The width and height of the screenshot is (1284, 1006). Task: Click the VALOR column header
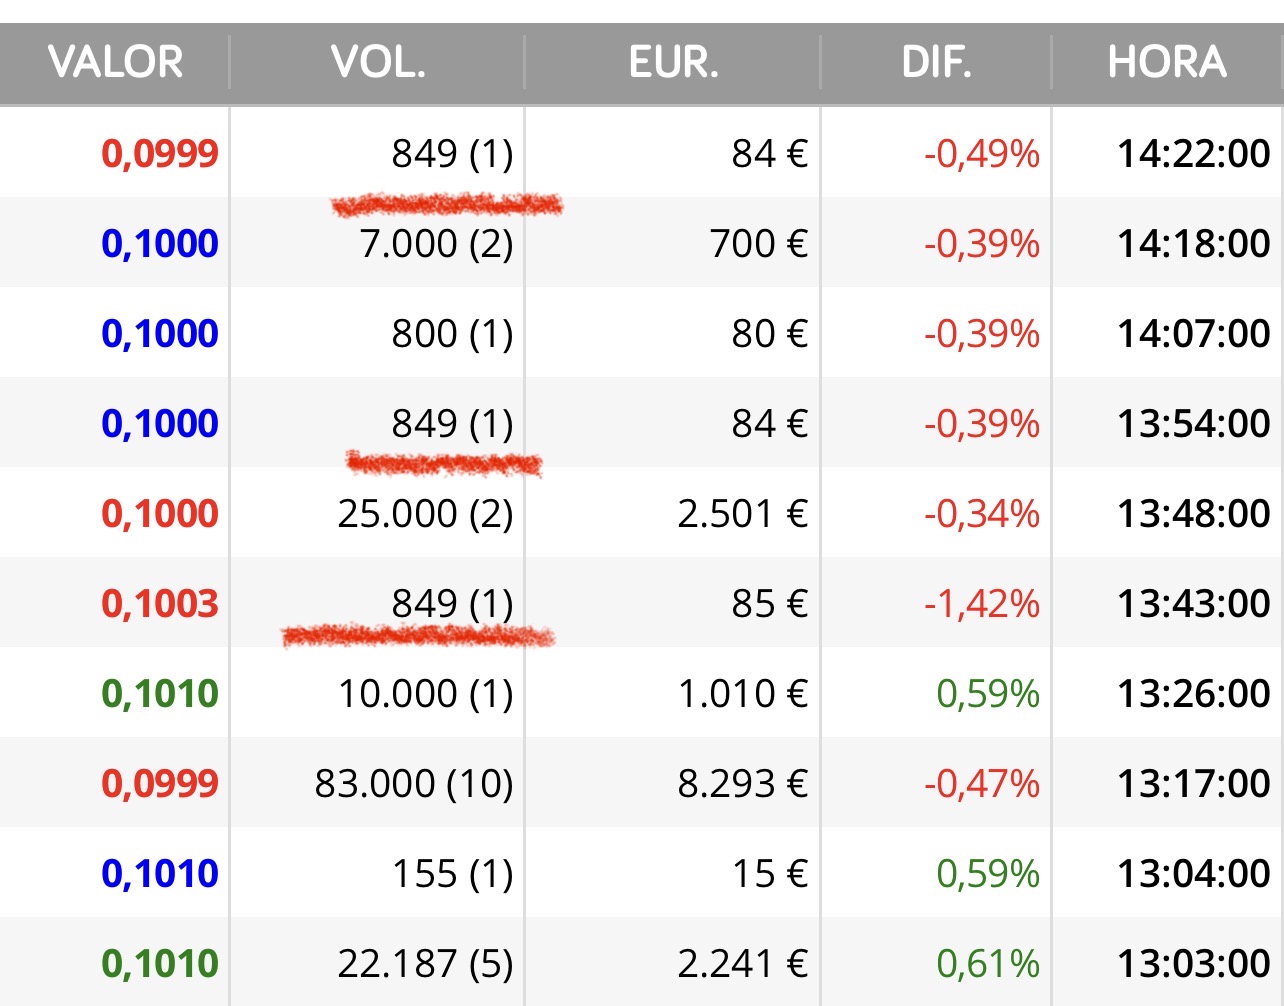[x=116, y=63]
